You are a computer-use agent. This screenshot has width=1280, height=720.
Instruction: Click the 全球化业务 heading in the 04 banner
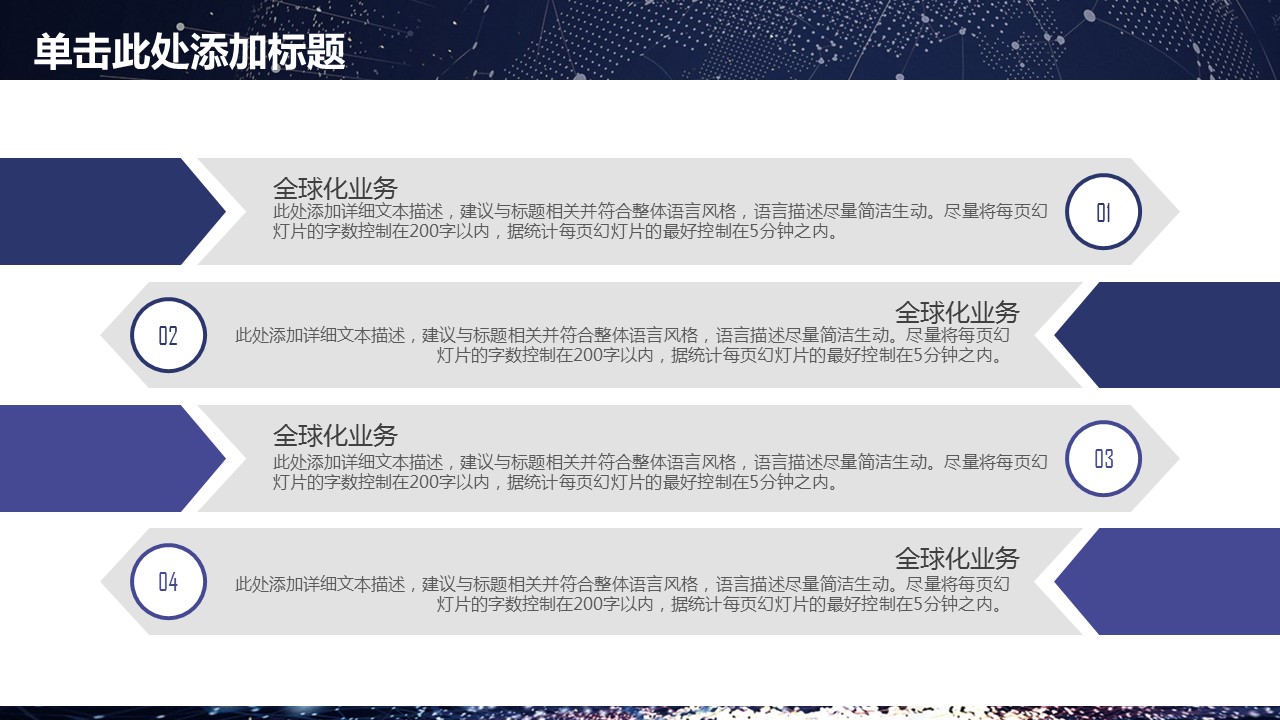coord(957,558)
